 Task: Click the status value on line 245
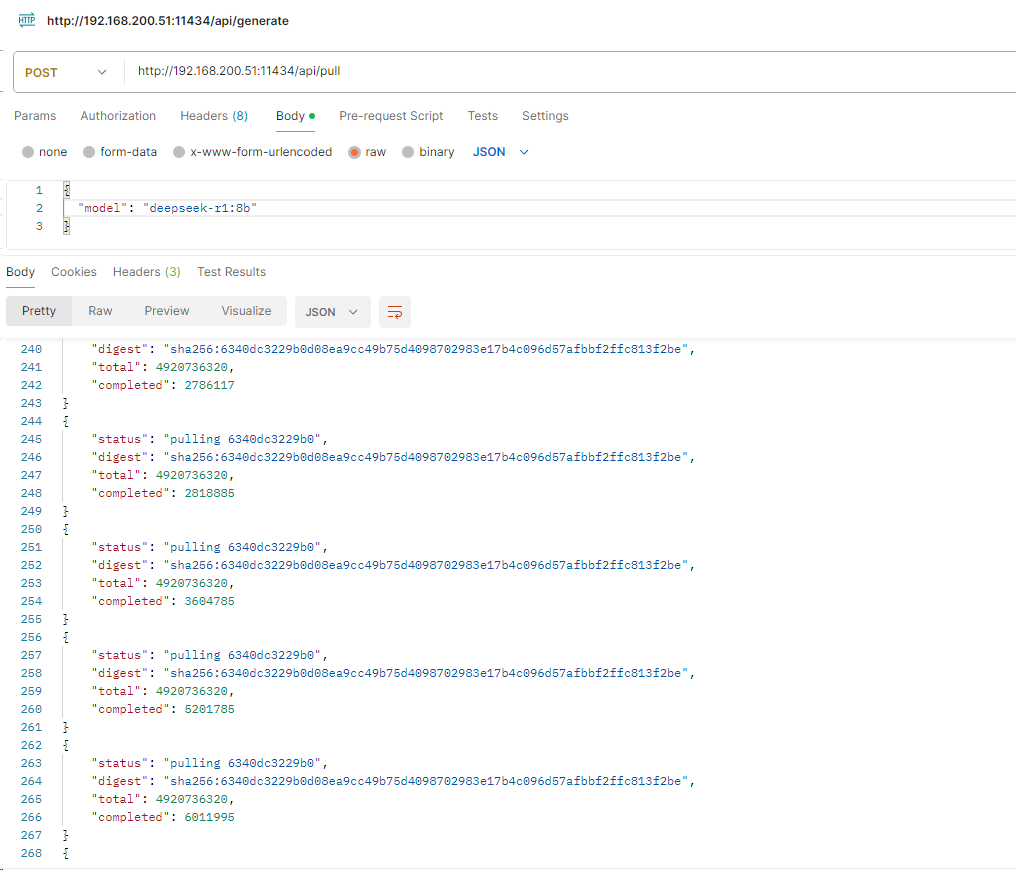click(242, 439)
